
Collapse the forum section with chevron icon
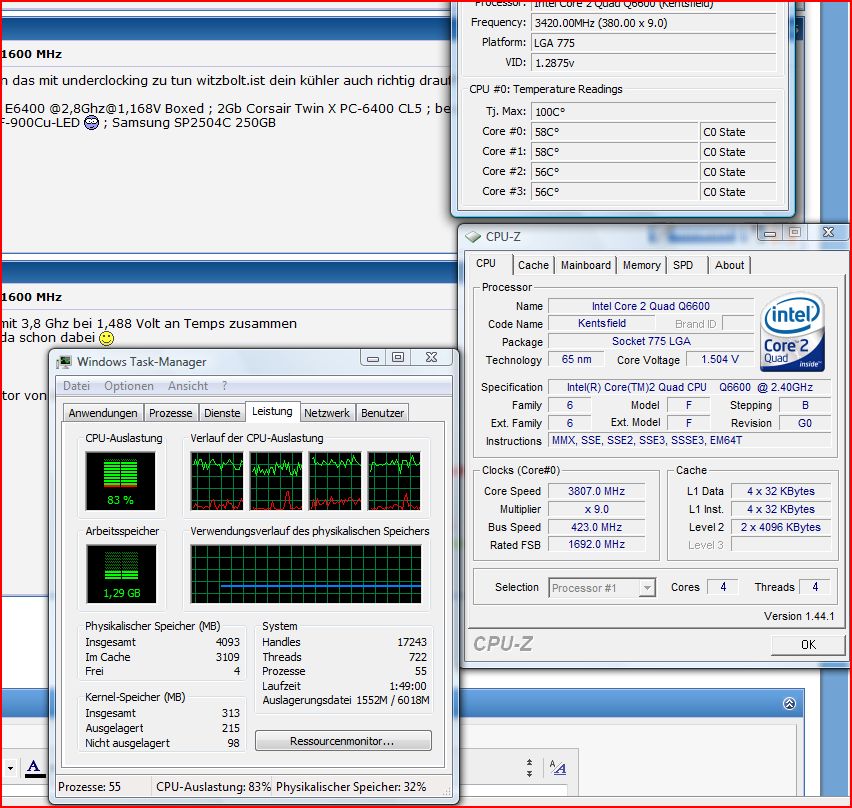(x=789, y=704)
